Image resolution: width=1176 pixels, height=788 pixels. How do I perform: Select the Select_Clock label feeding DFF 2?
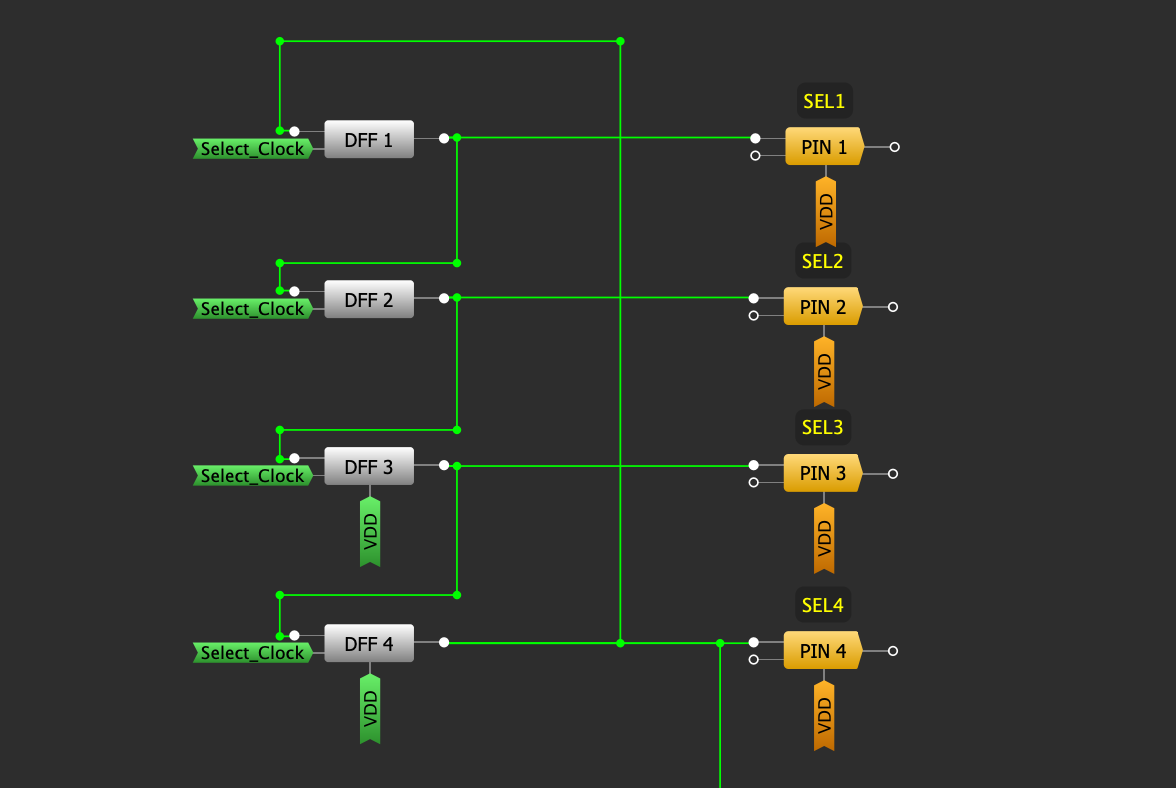pos(252,309)
